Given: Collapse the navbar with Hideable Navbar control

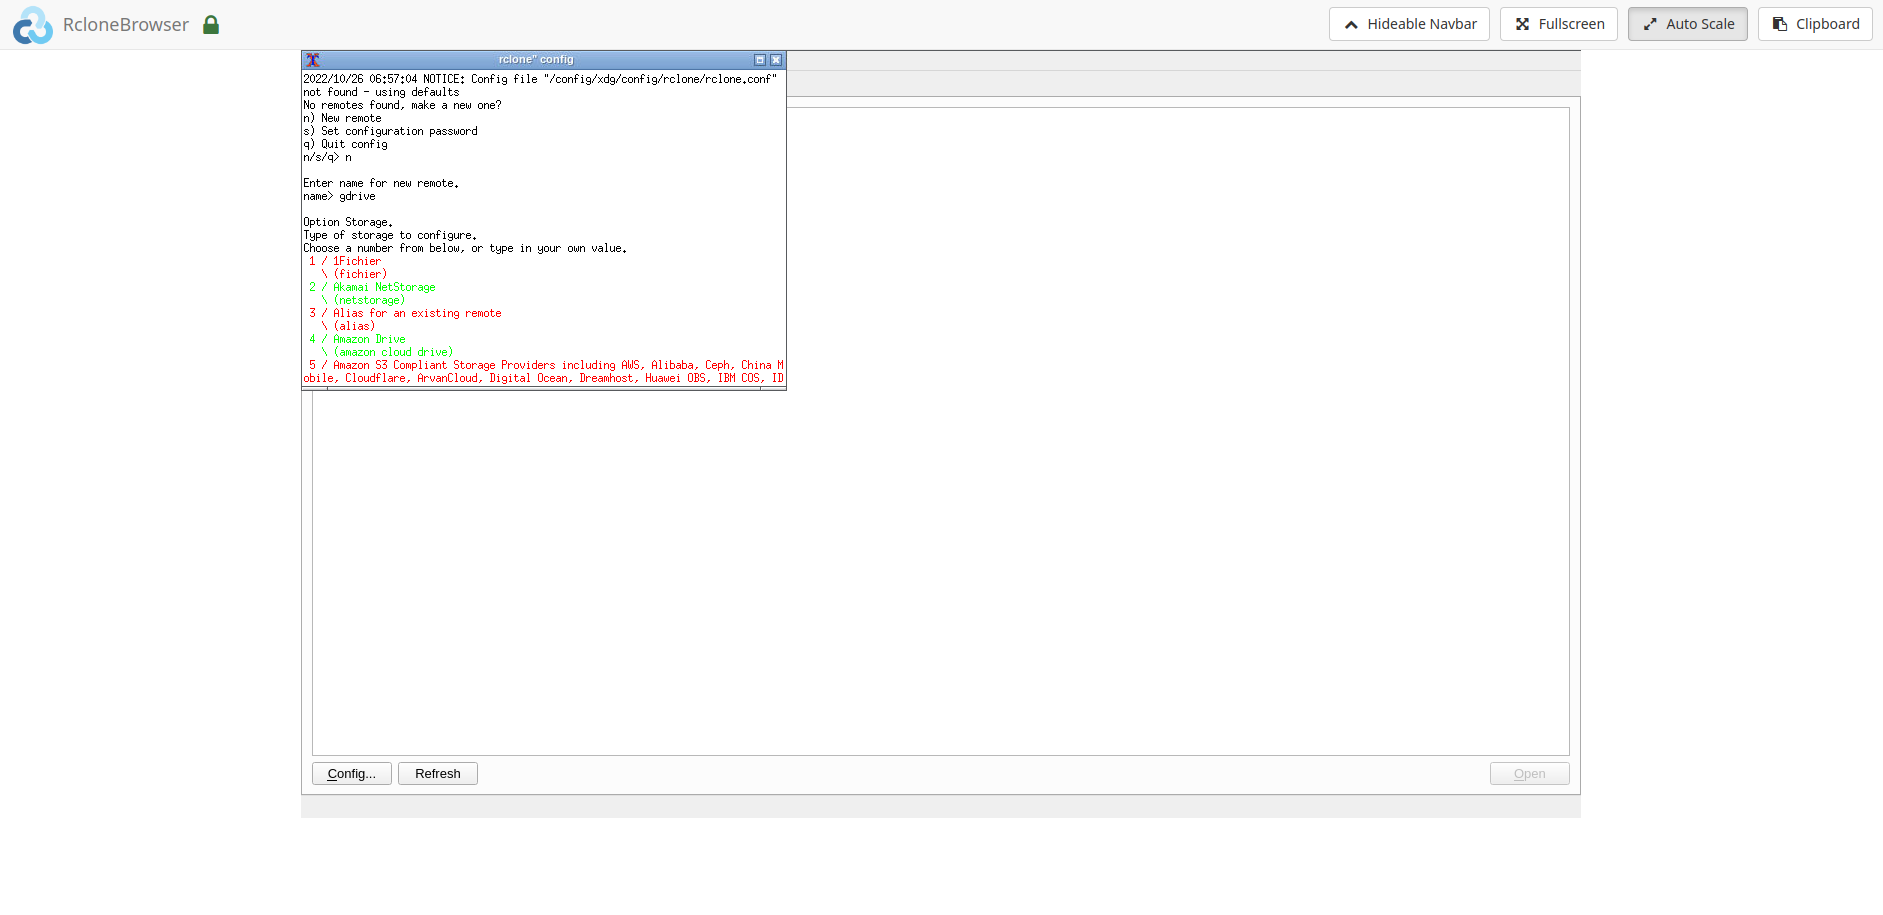Looking at the screenshot, I should (1409, 23).
